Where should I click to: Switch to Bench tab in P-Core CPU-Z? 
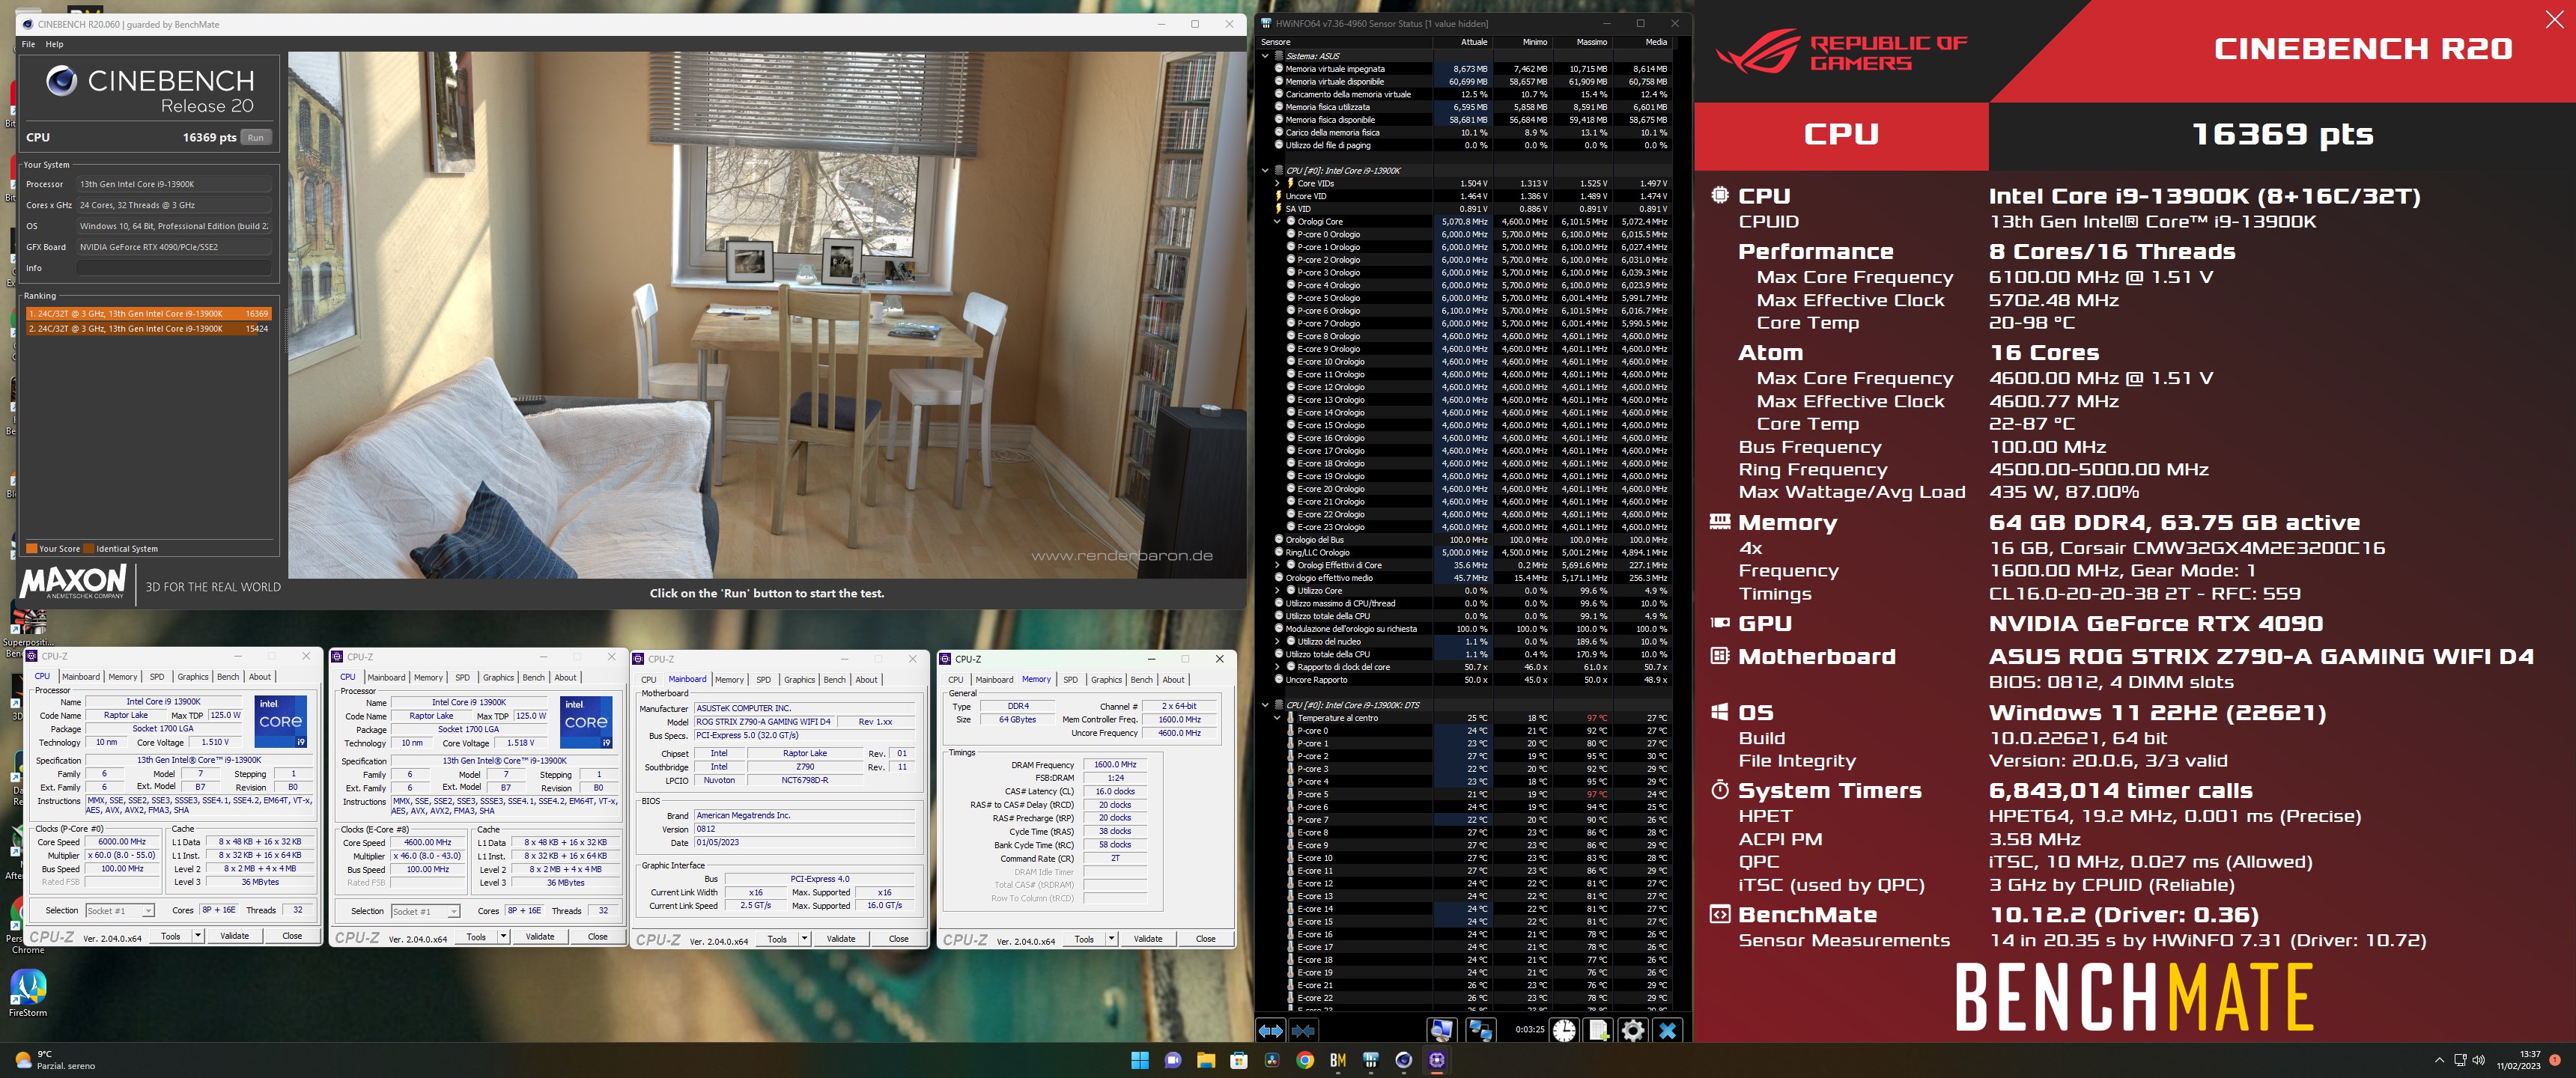coord(228,677)
